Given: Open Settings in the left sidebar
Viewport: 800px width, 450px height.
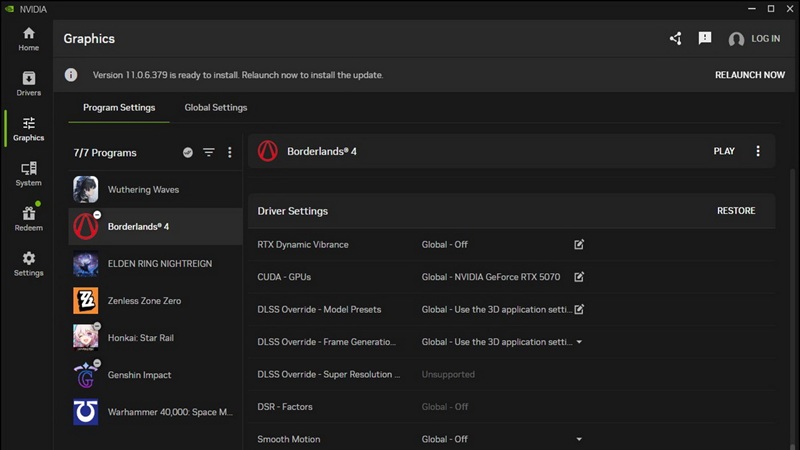Looking at the screenshot, I should coord(28,264).
